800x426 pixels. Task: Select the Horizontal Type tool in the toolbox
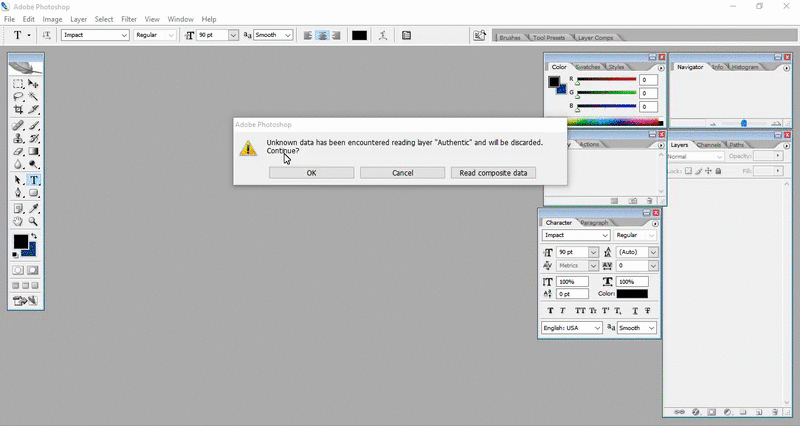tap(33, 180)
